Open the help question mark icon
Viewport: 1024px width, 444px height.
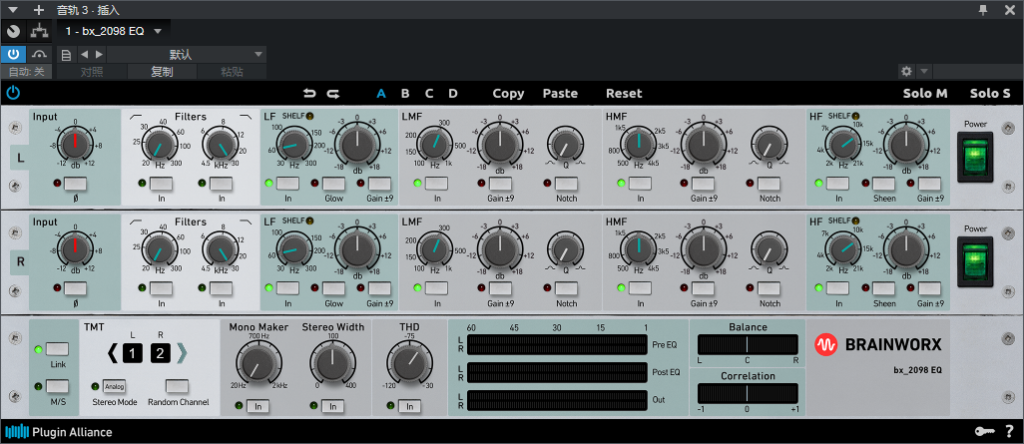coord(1010,432)
